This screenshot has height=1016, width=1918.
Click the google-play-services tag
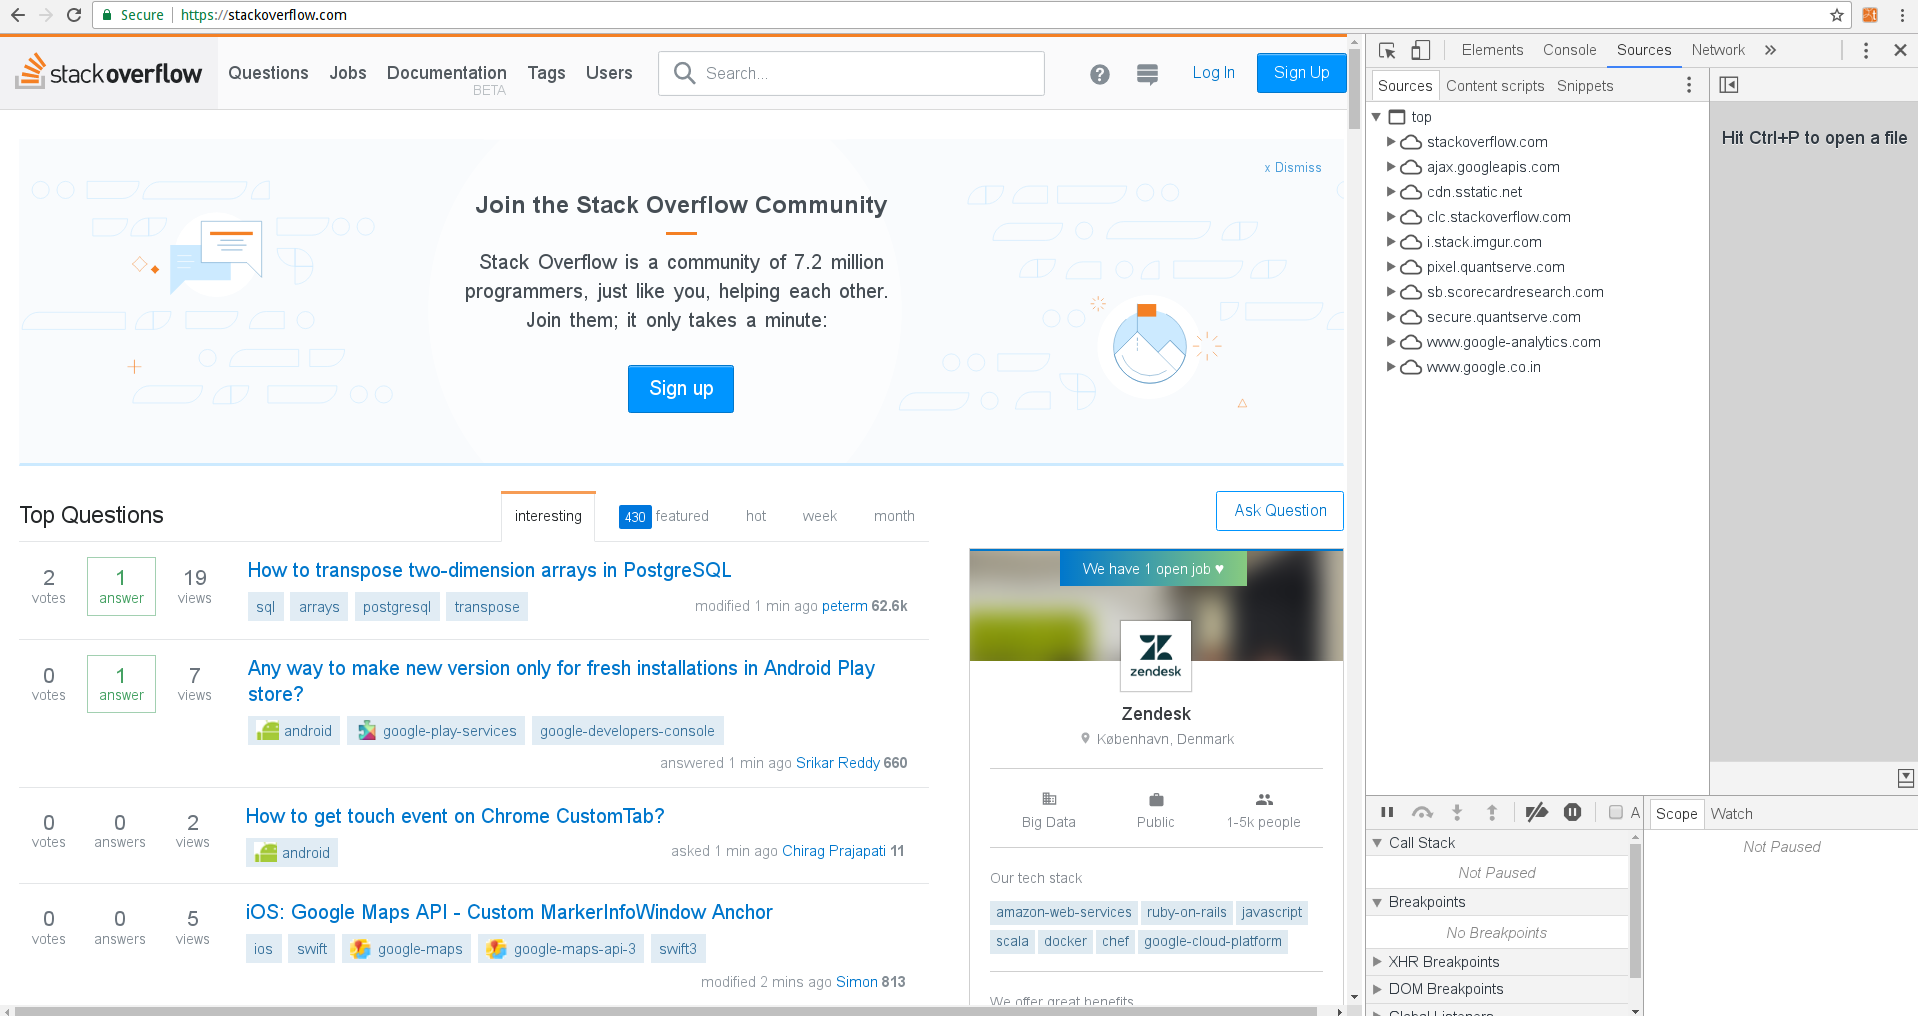click(x=436, y=731)
